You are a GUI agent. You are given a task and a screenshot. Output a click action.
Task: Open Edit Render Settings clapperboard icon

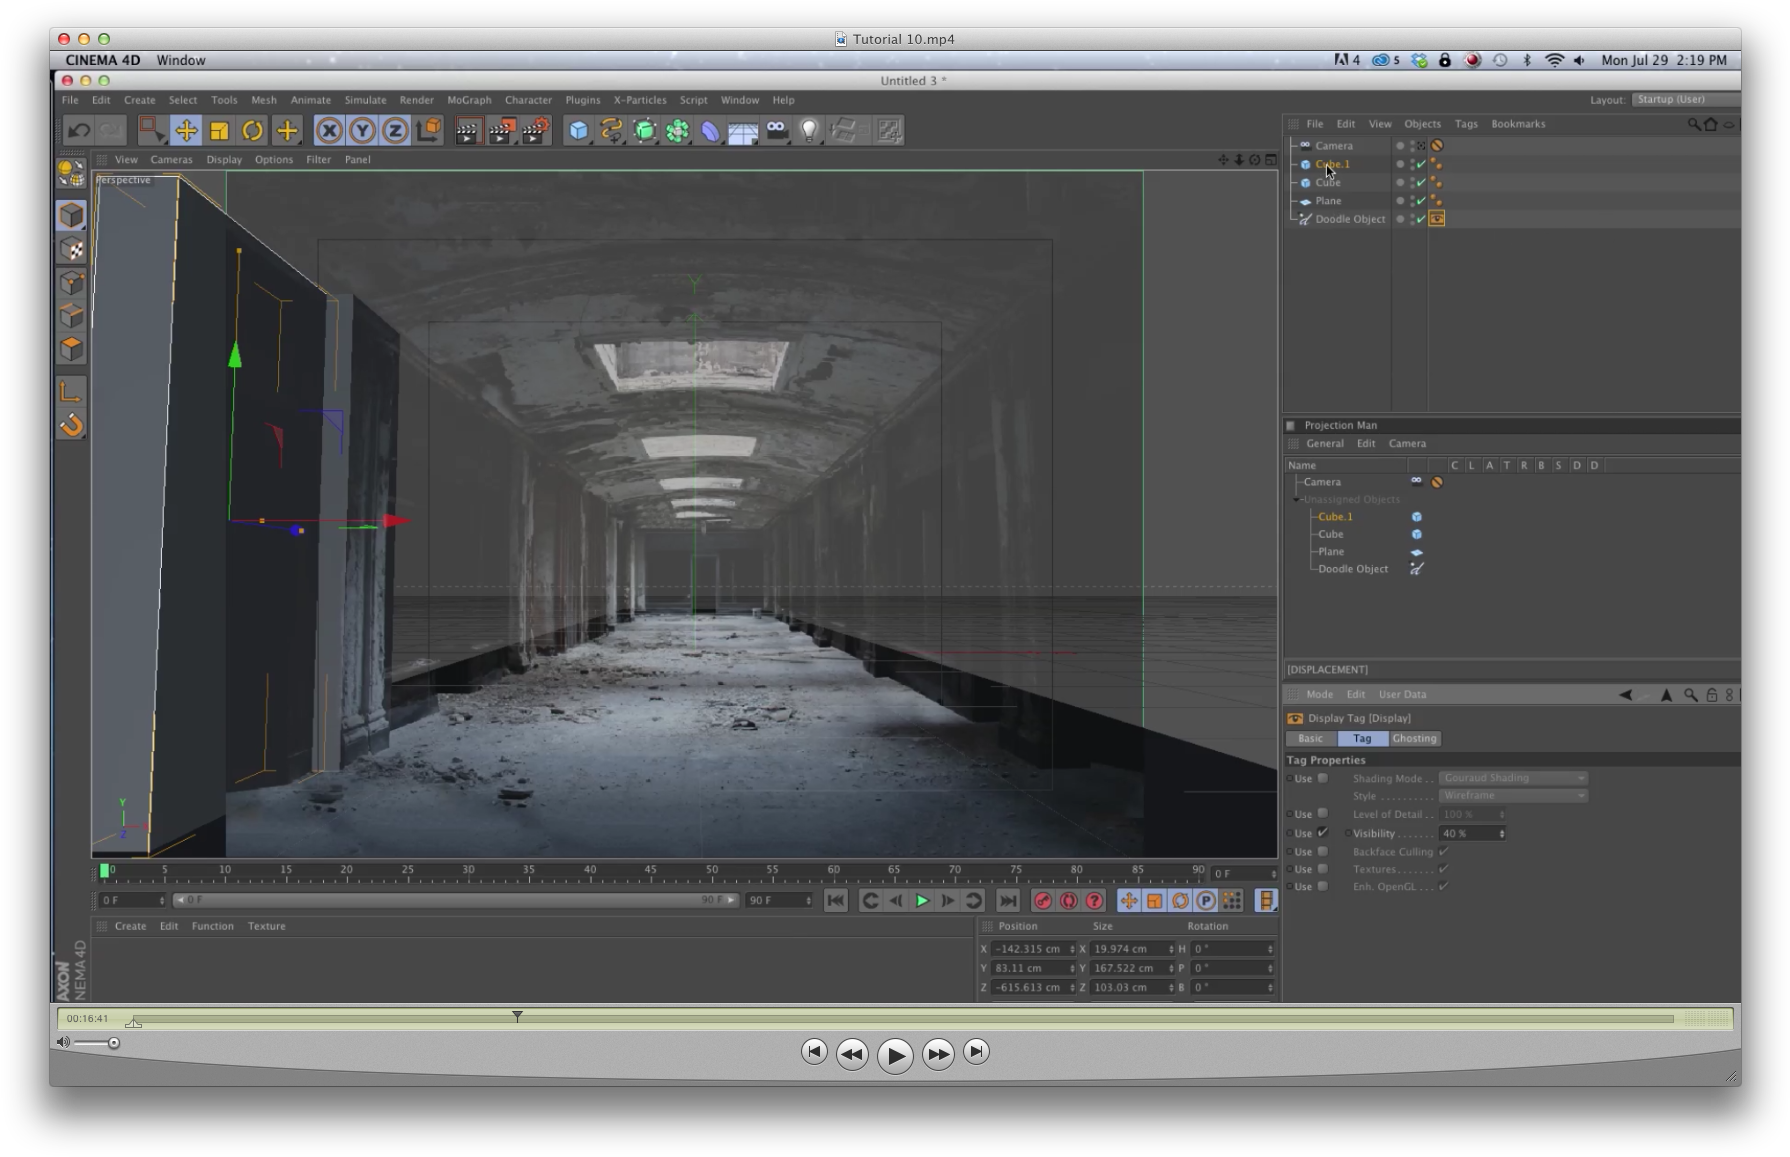pos(535,131)
